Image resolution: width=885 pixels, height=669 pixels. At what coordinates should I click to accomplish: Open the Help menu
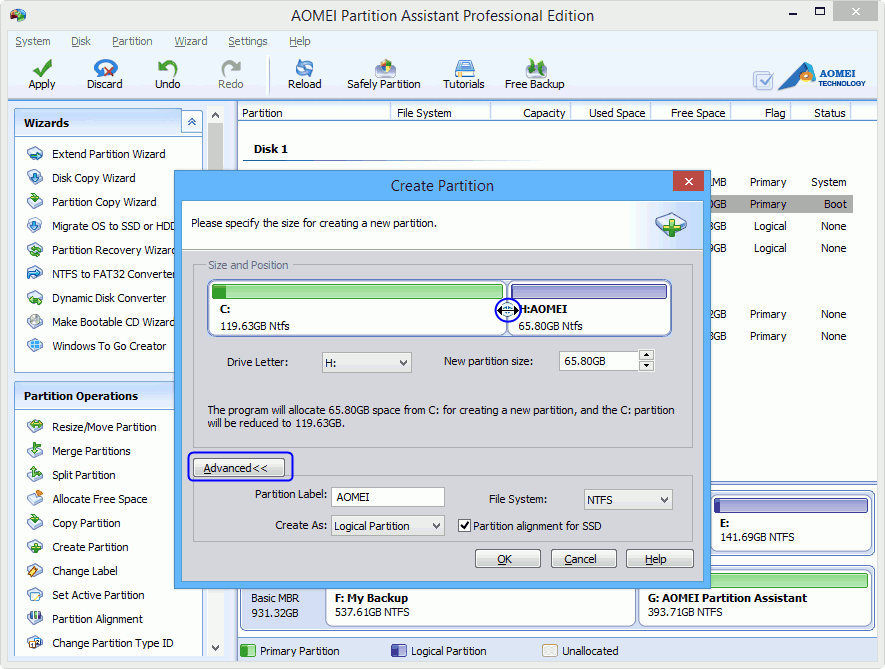pyautogui.click(x=300, y=41)
